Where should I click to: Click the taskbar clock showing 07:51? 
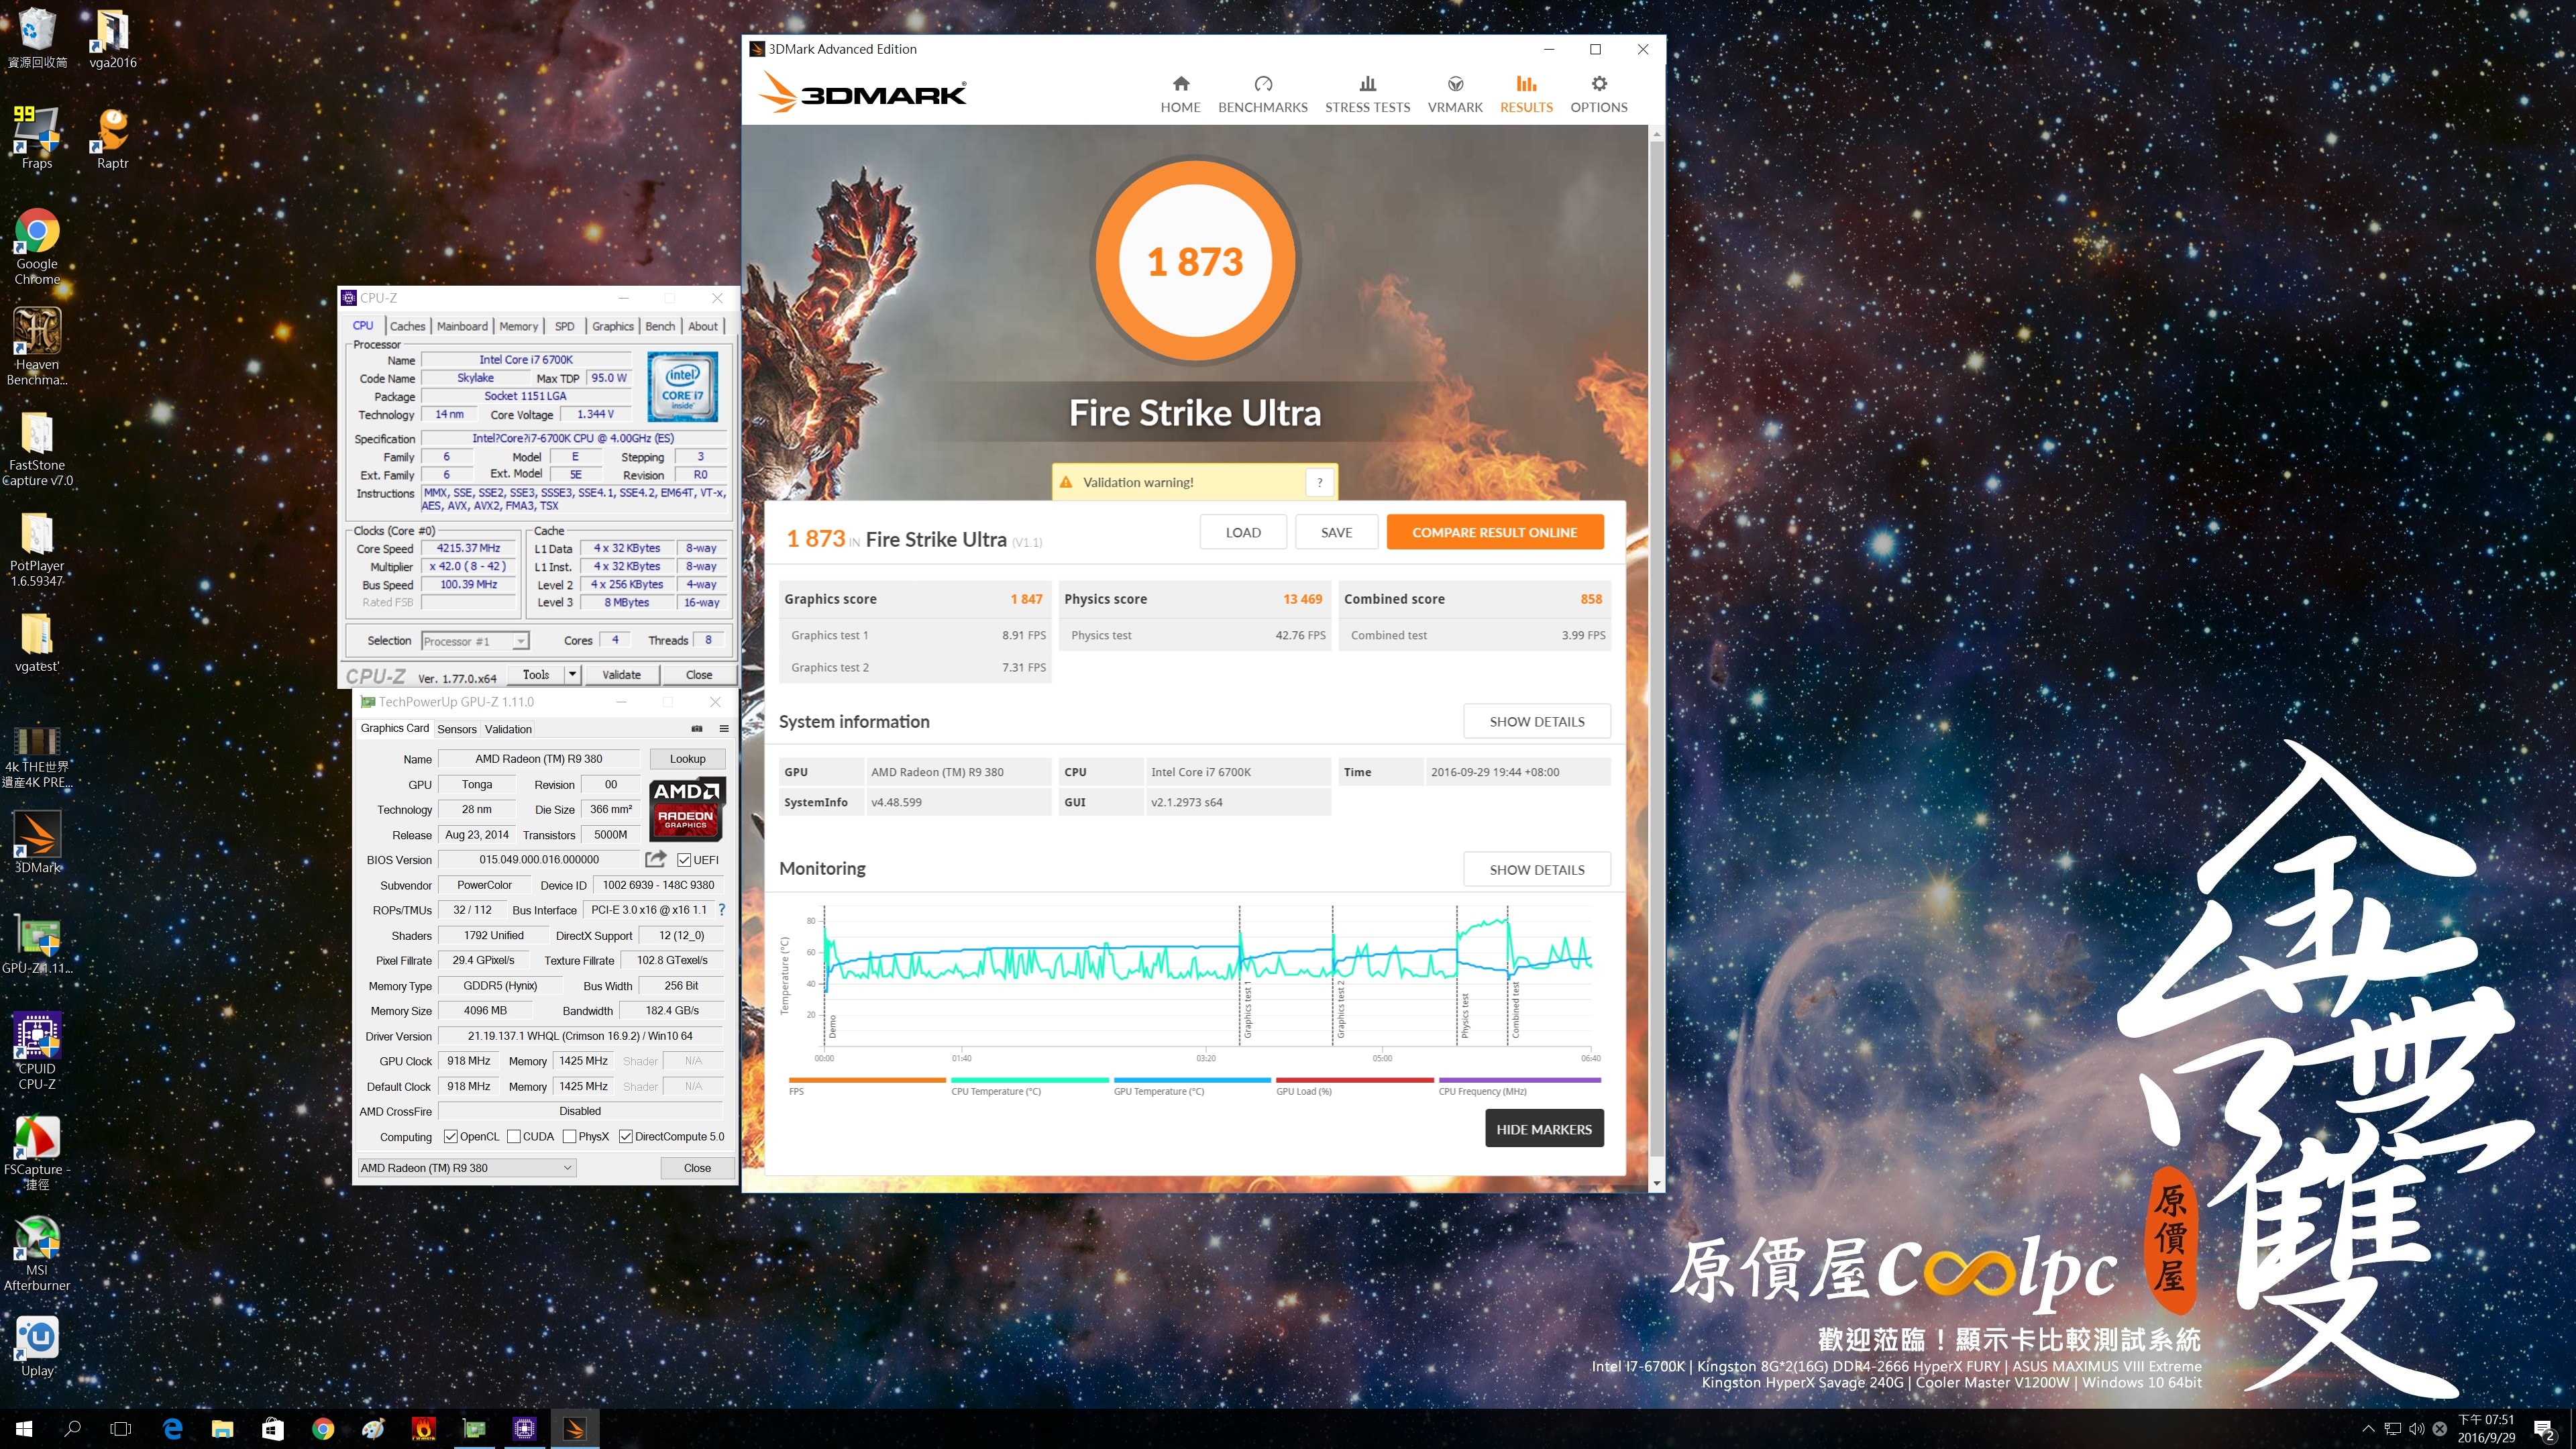pos(2486,1428)
